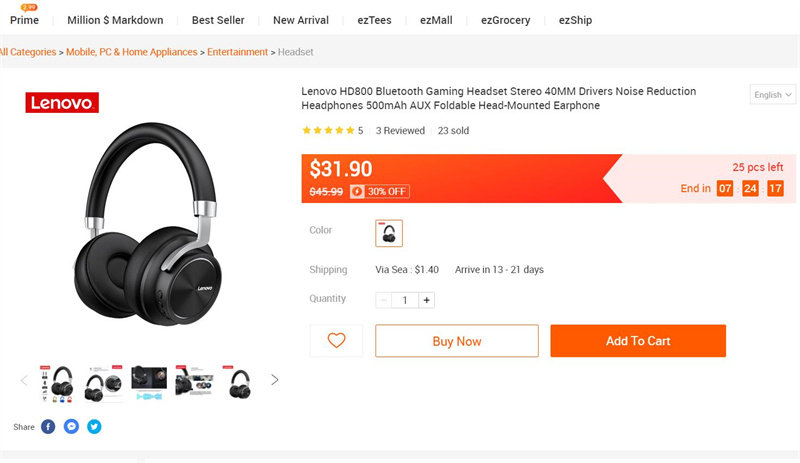Select the black headset color option
This screenshot has height=463, width=800.
click(x=389, y=233)
